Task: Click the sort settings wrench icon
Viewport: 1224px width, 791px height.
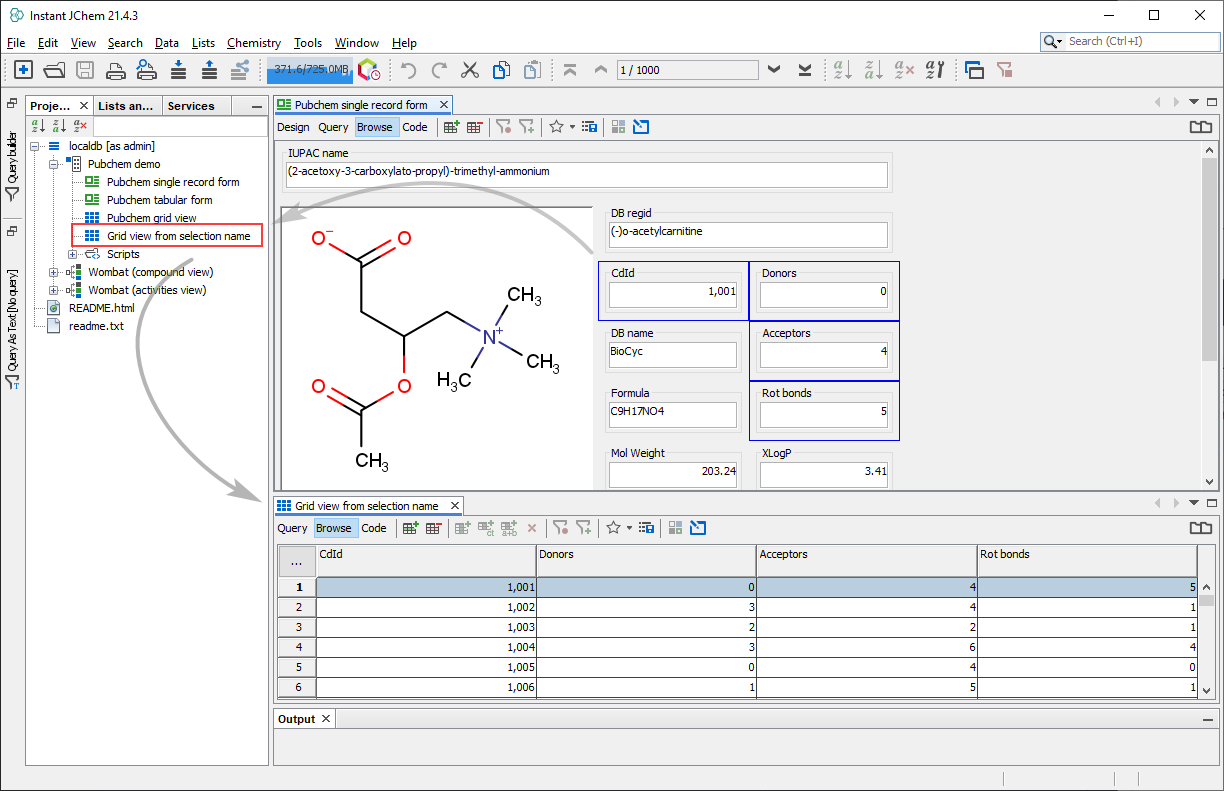Action: point(935,70)
